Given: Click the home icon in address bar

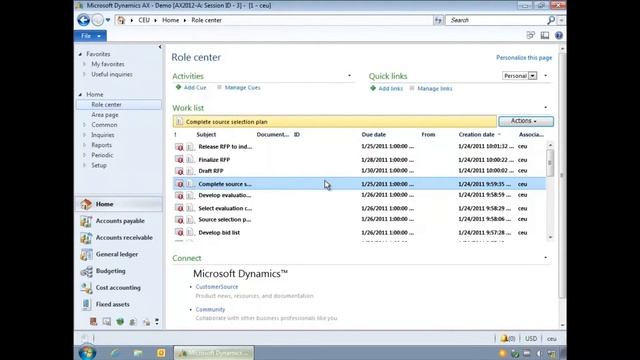Looking at the screenshot, I should [121, 20].
